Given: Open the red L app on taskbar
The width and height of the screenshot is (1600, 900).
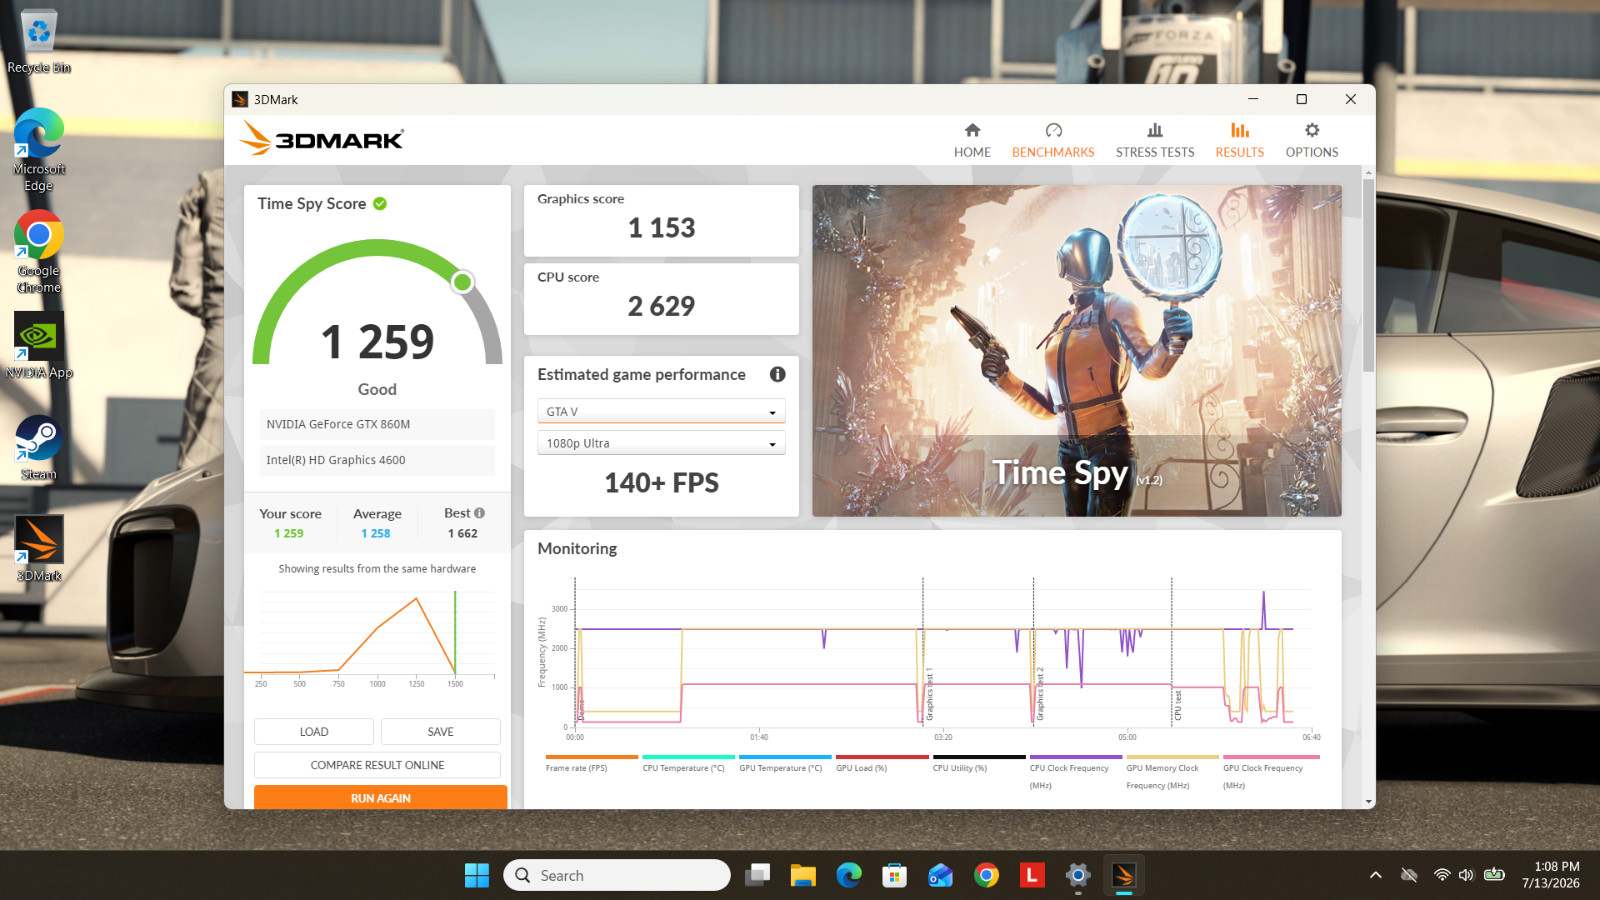Looking at the screenshot, I should (x=1032, y=875).
